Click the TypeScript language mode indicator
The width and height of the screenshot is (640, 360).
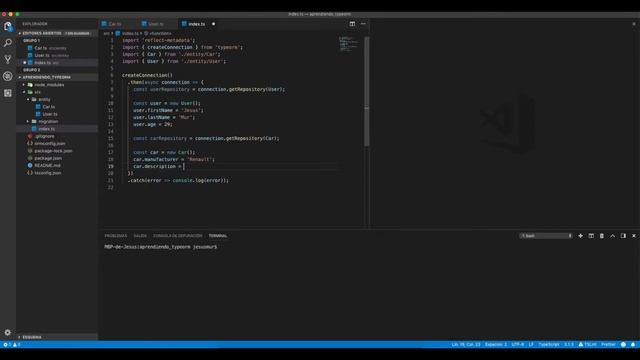pyautogui.click(x=549, y=344)
